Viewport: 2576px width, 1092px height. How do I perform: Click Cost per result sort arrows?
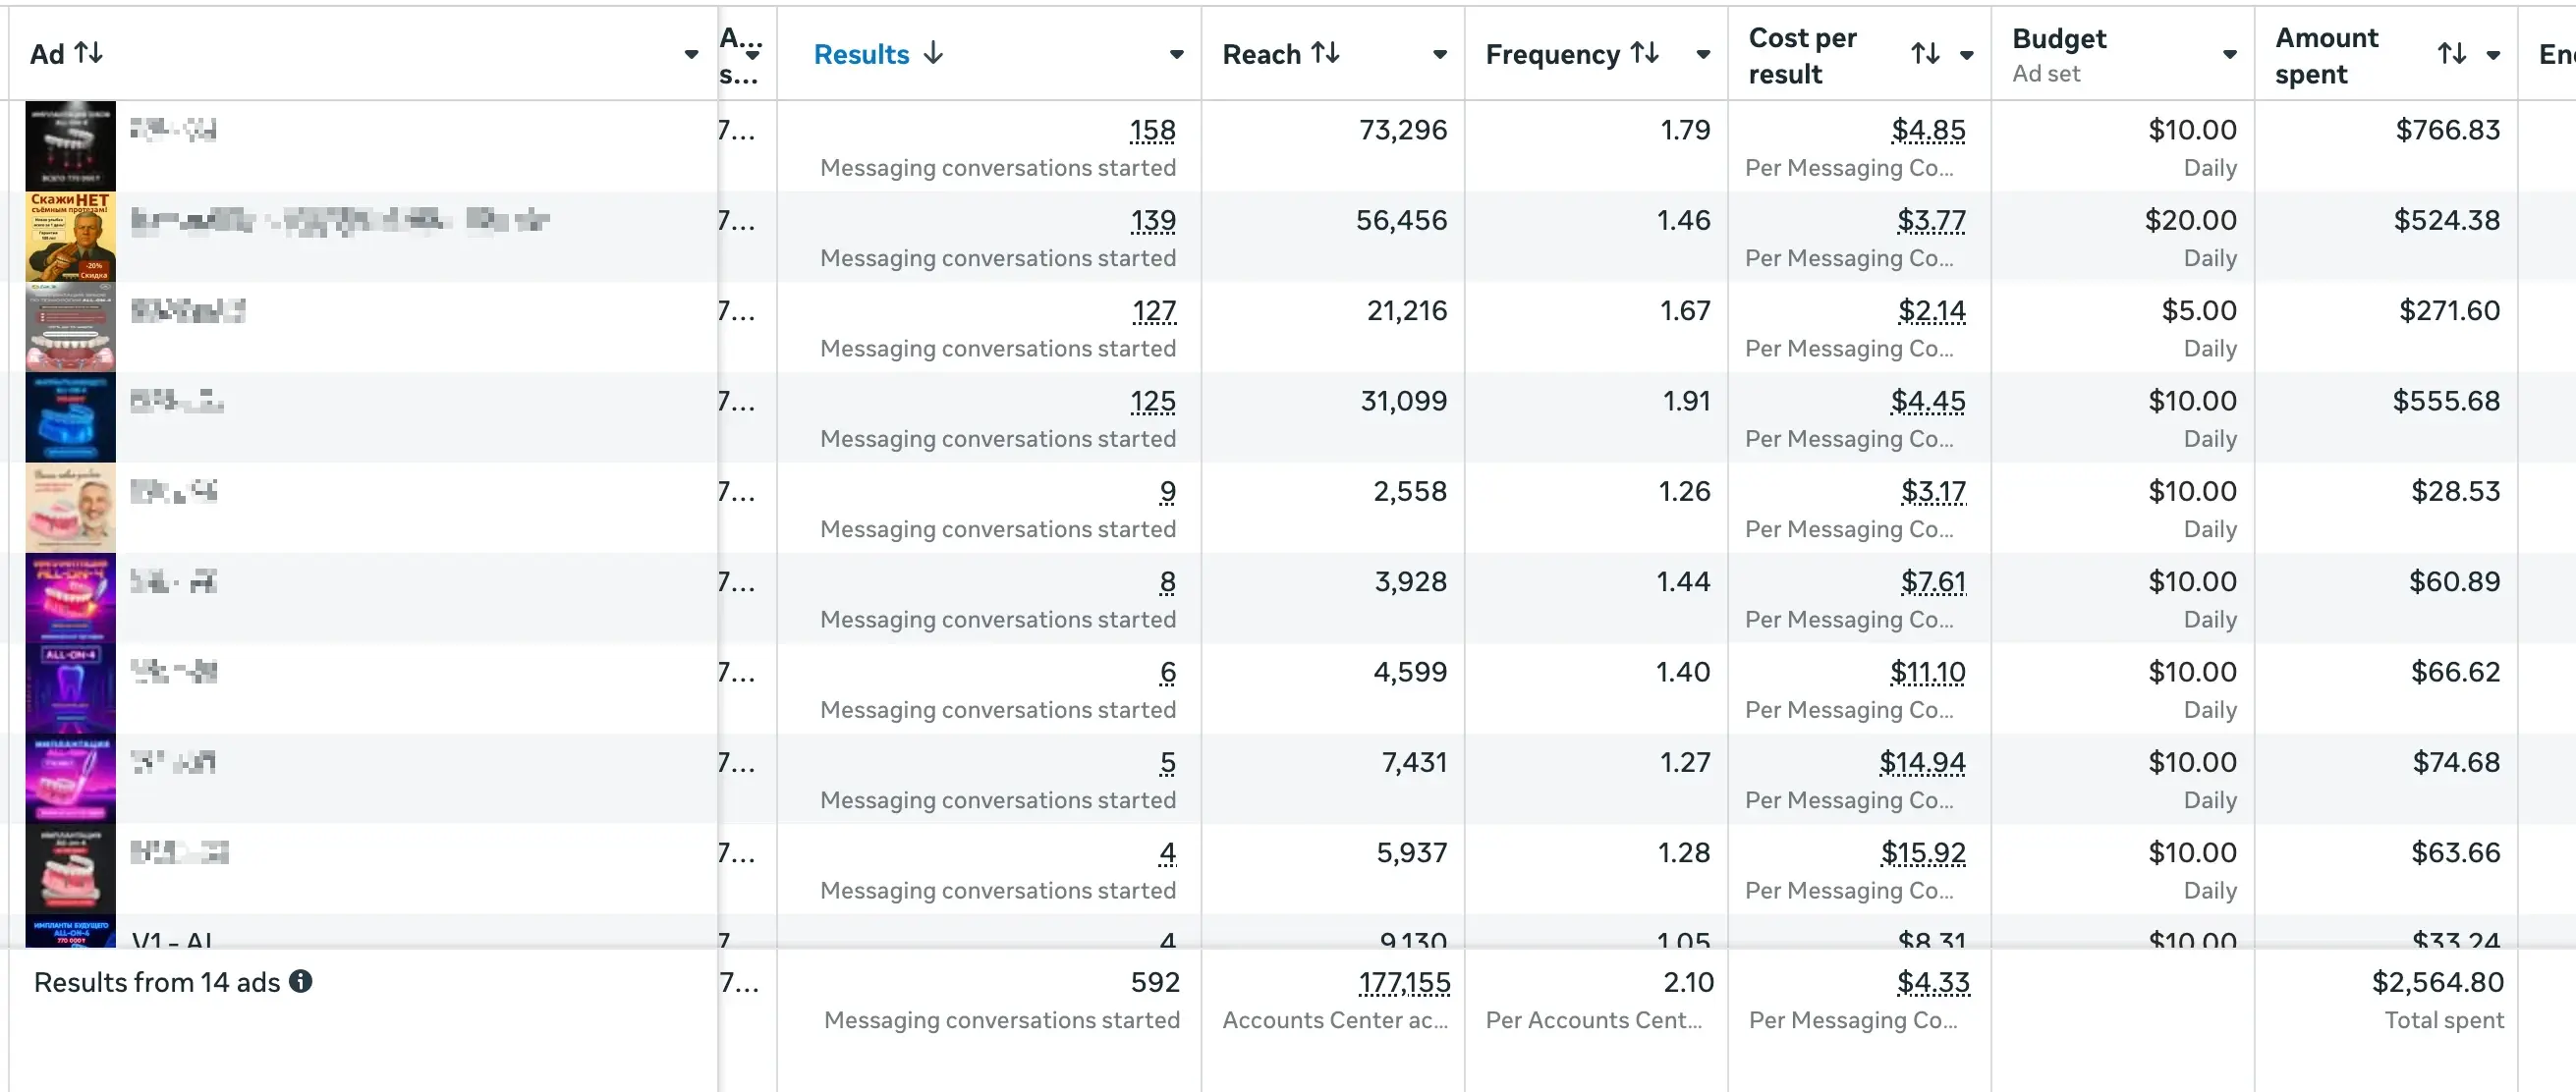click(1925, 54)
